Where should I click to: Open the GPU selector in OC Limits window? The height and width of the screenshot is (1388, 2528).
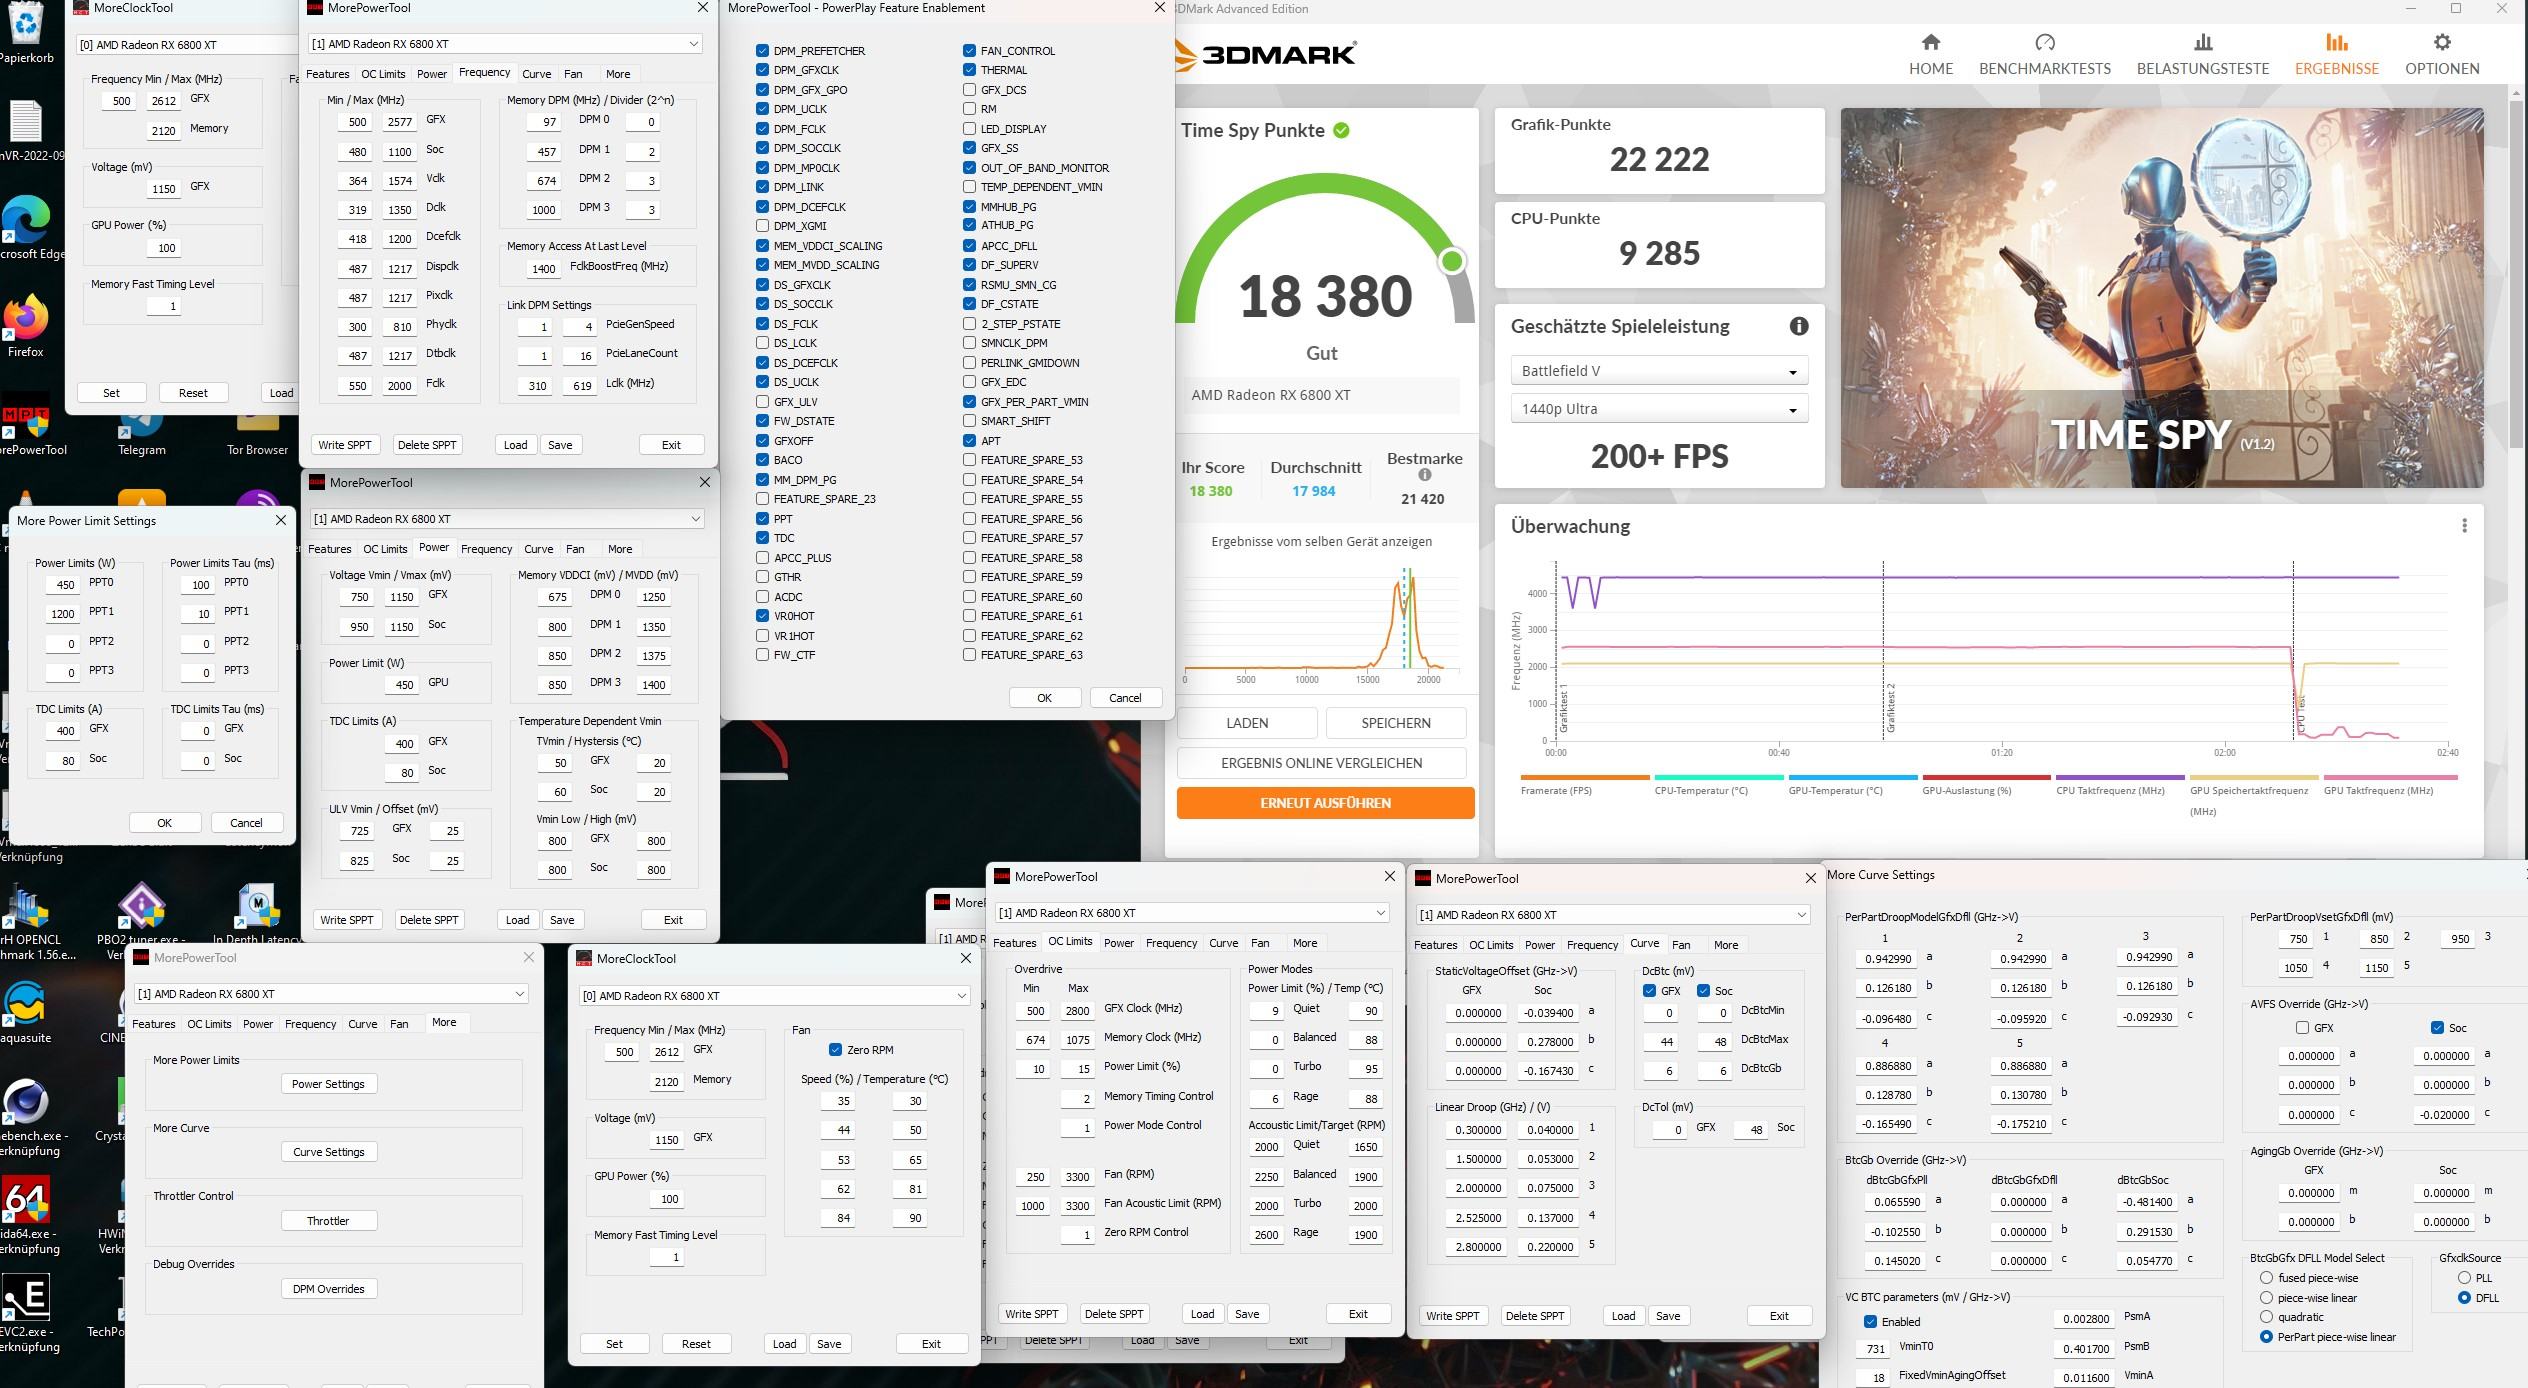click(1192, 913)
